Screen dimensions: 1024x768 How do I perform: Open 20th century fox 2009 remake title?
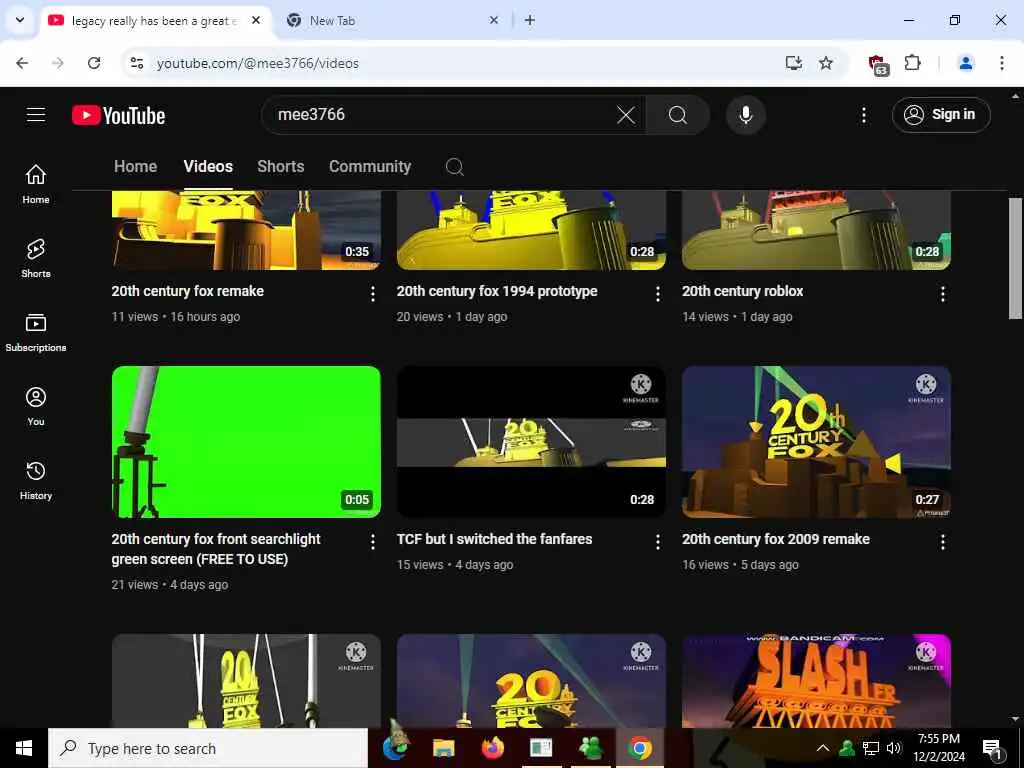776,539
